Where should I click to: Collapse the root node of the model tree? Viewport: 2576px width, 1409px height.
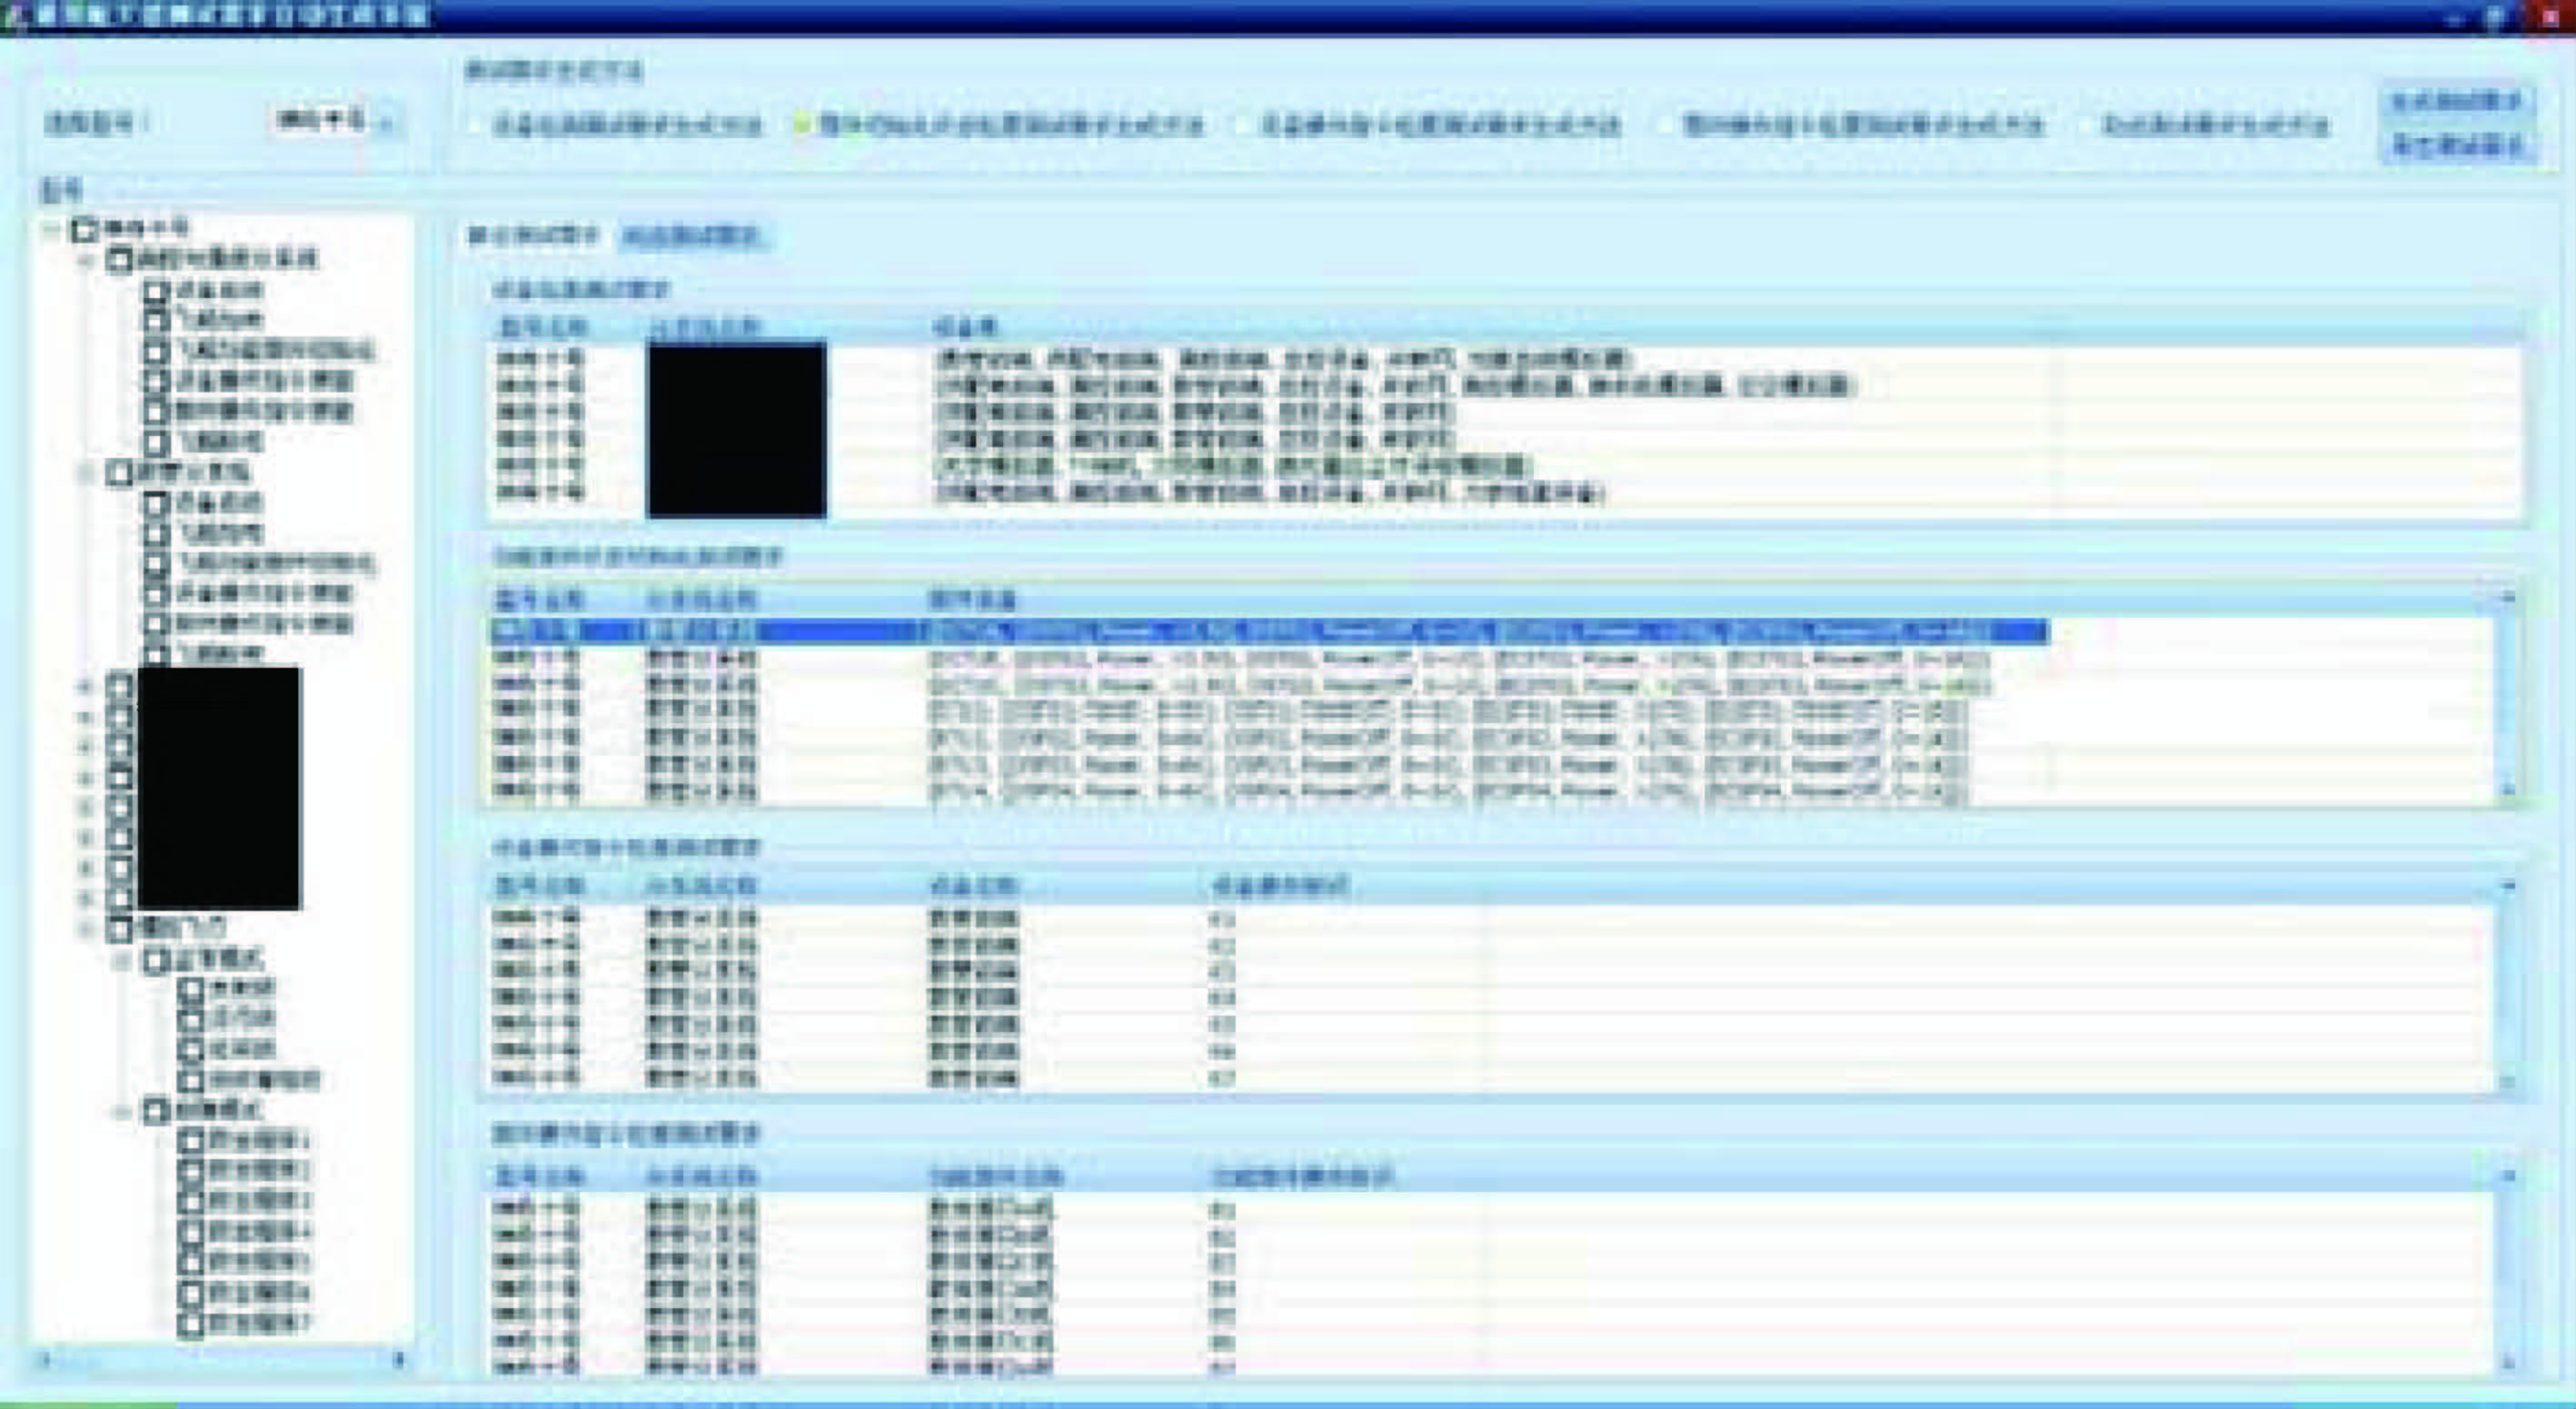coord(50,230)
